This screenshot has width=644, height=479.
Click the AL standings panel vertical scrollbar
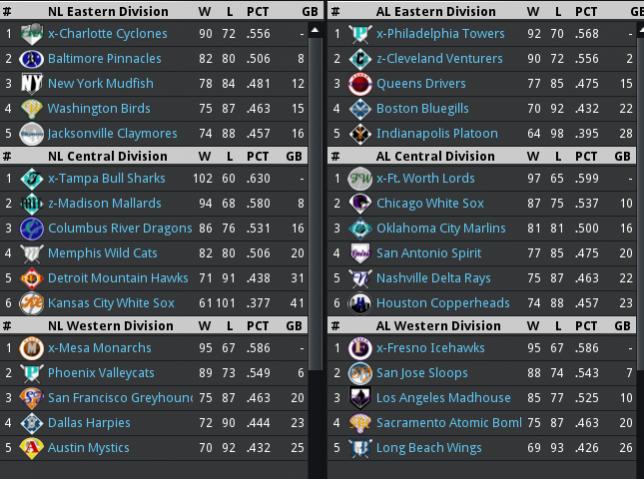pos(639,240)
